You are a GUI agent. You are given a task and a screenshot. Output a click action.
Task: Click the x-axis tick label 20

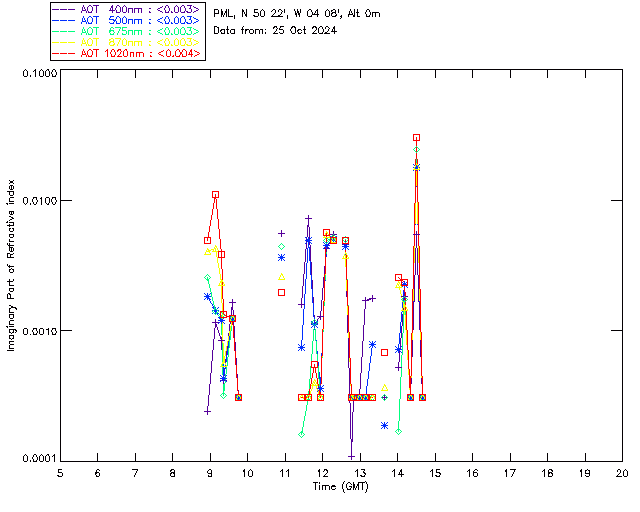point(622,472)
